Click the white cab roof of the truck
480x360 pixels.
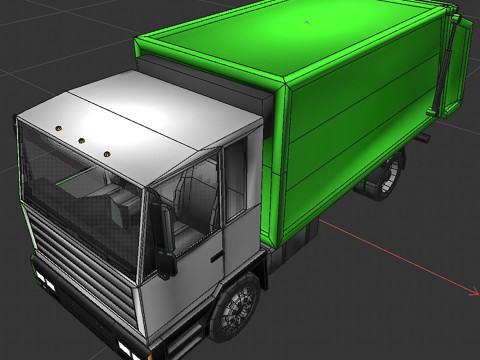(140, 128)
